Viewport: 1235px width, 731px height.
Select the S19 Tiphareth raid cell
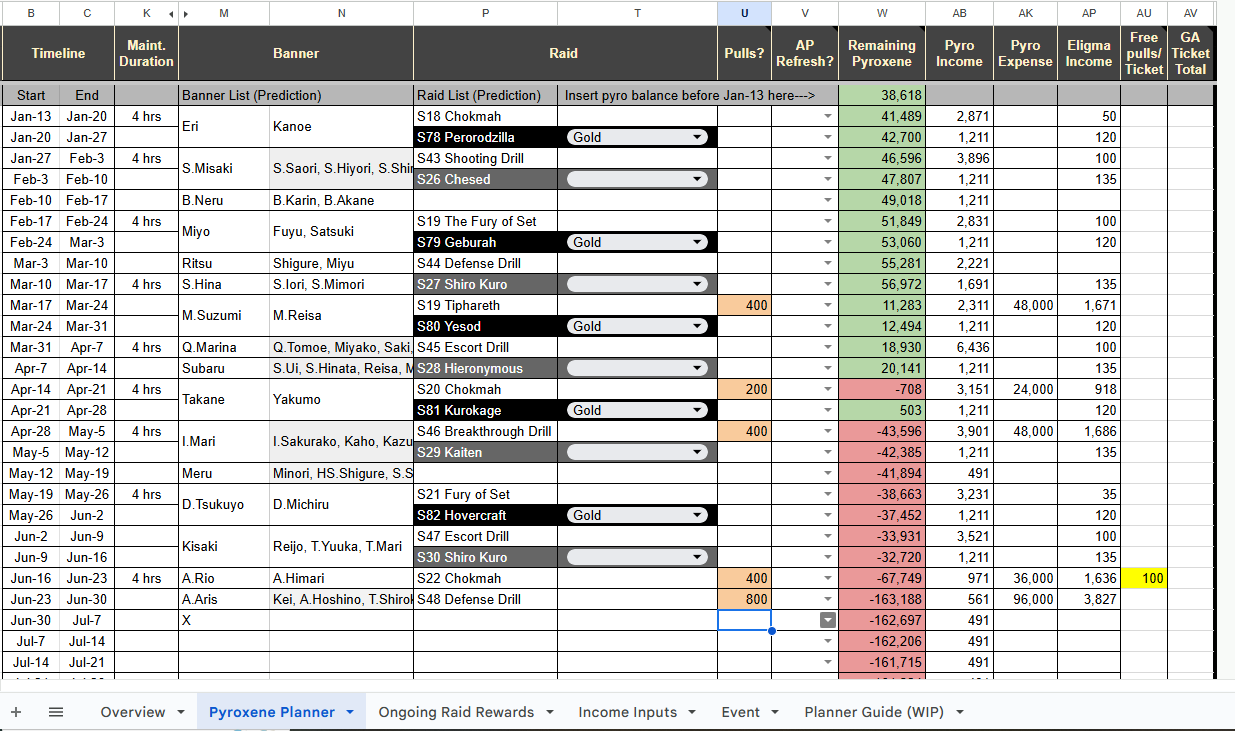(486, 305)
